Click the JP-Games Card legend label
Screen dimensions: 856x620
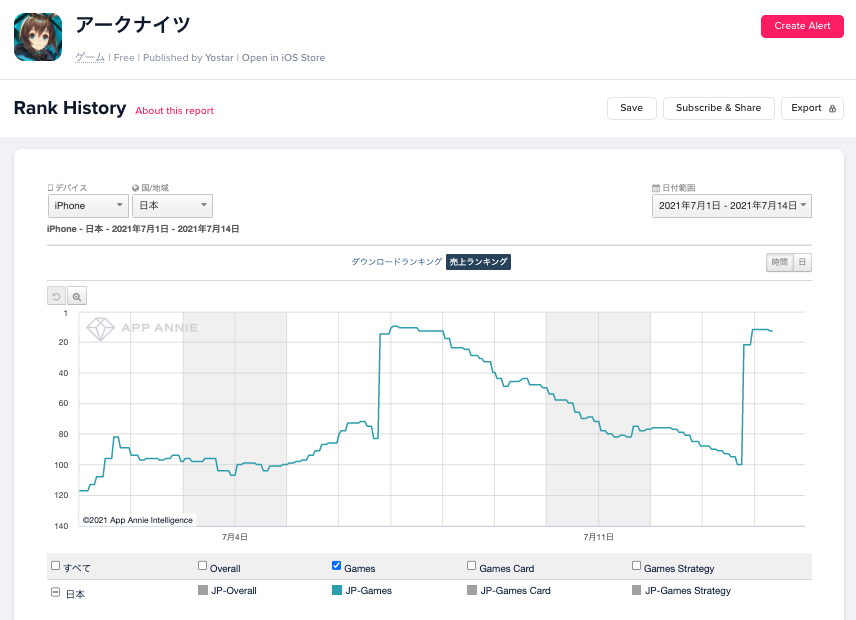[x=515, y=591]
